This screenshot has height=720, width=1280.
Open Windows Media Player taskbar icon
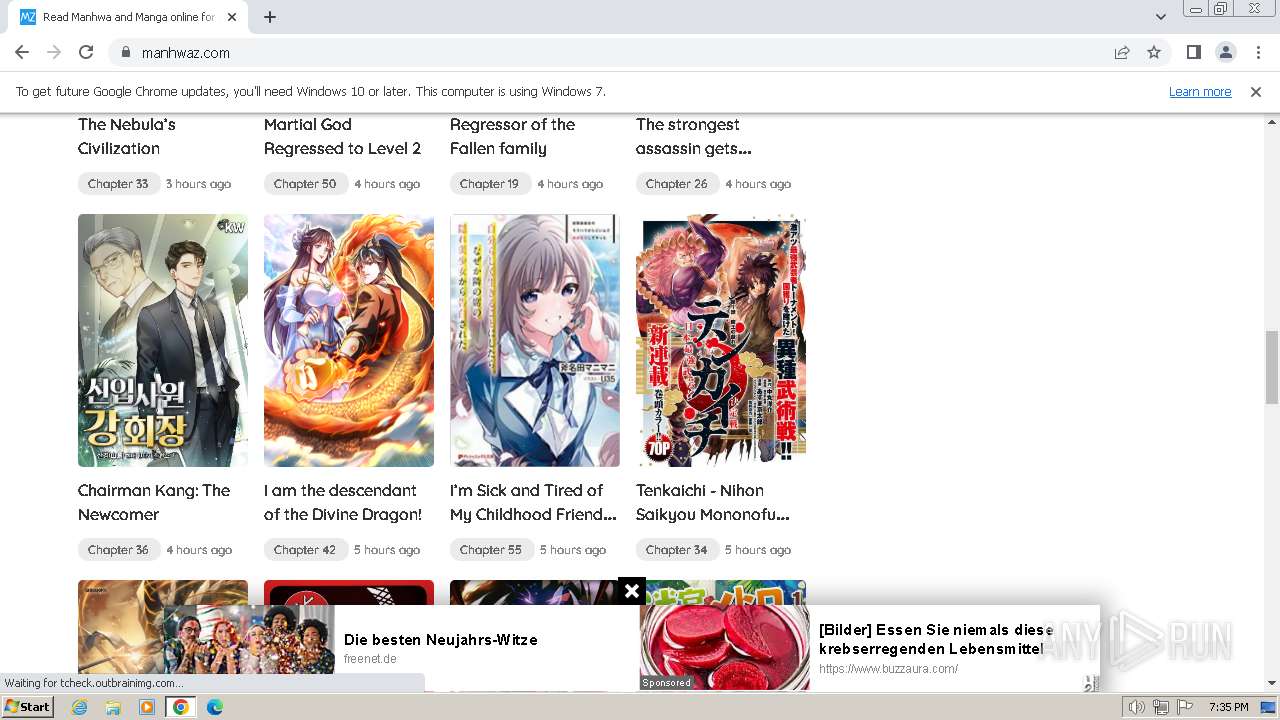click(147, 707)
